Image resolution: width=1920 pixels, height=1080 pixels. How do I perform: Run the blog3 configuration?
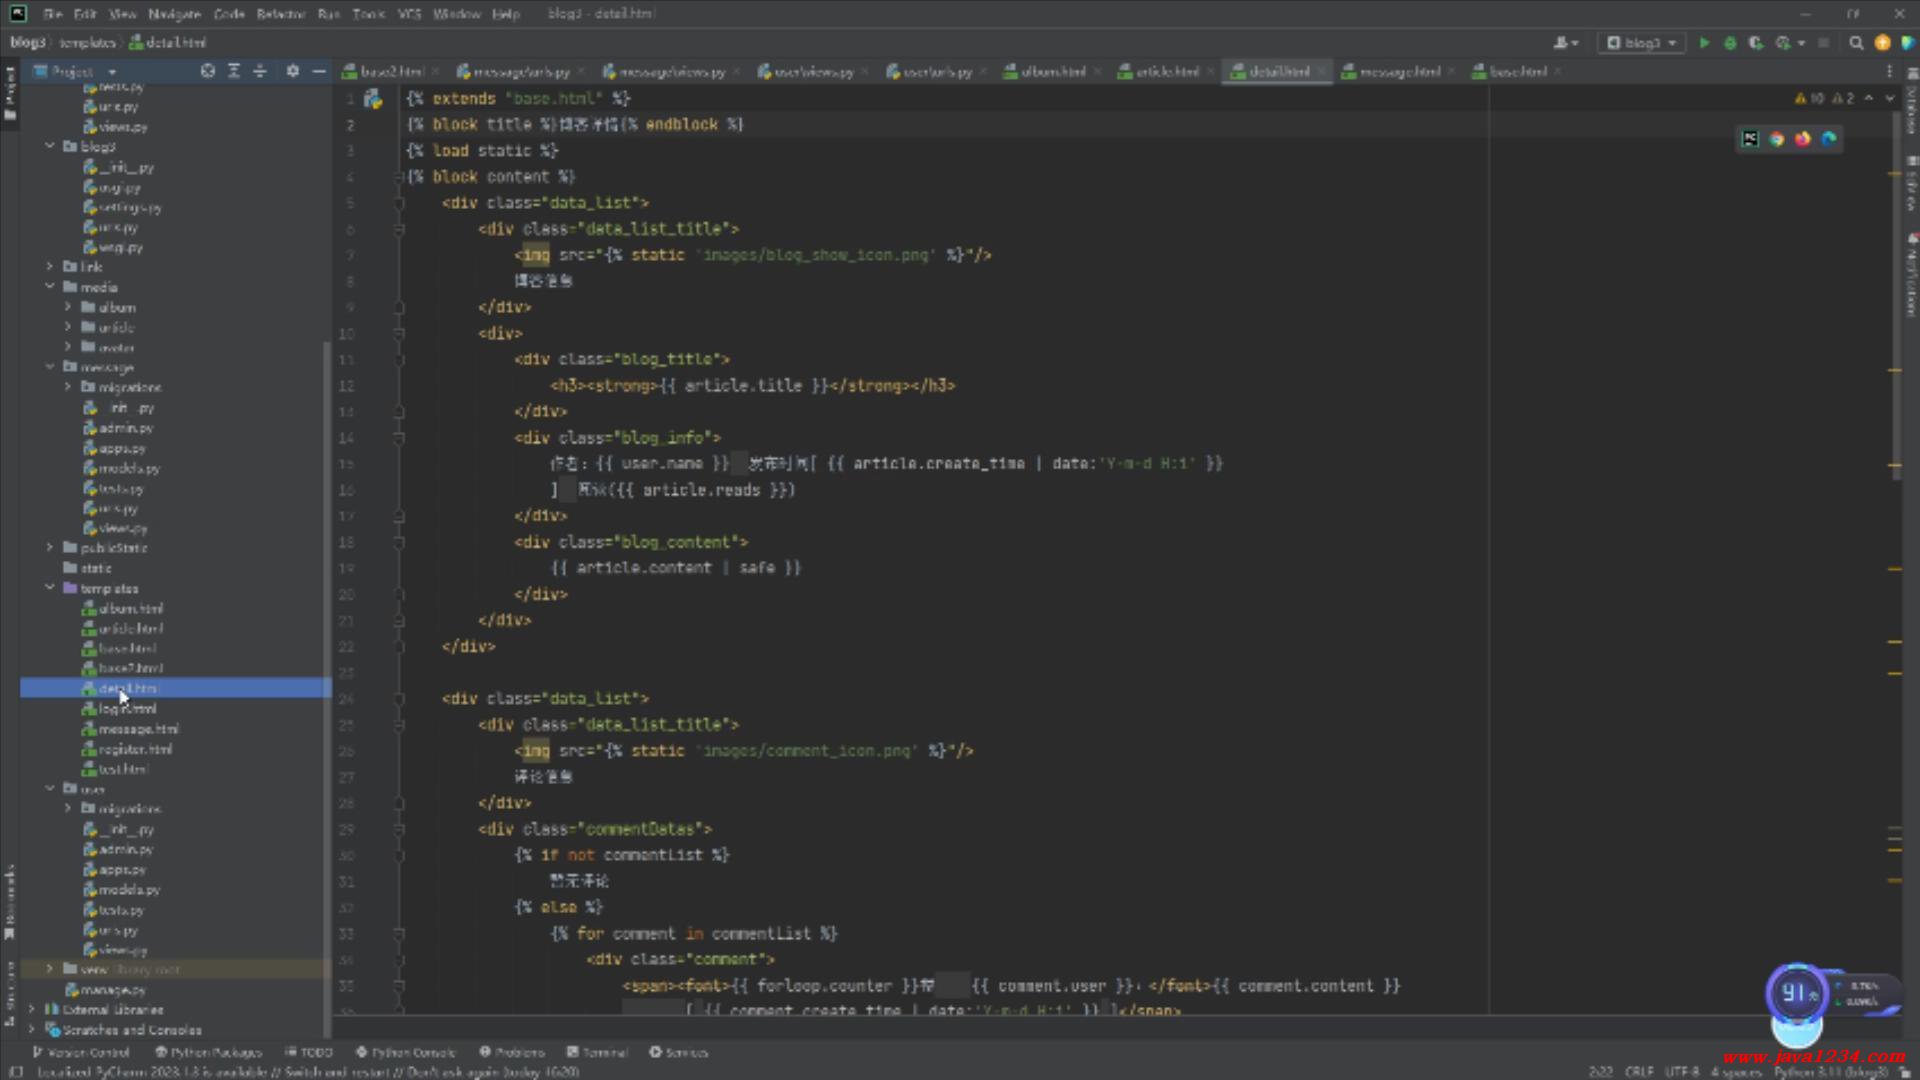1704,43
